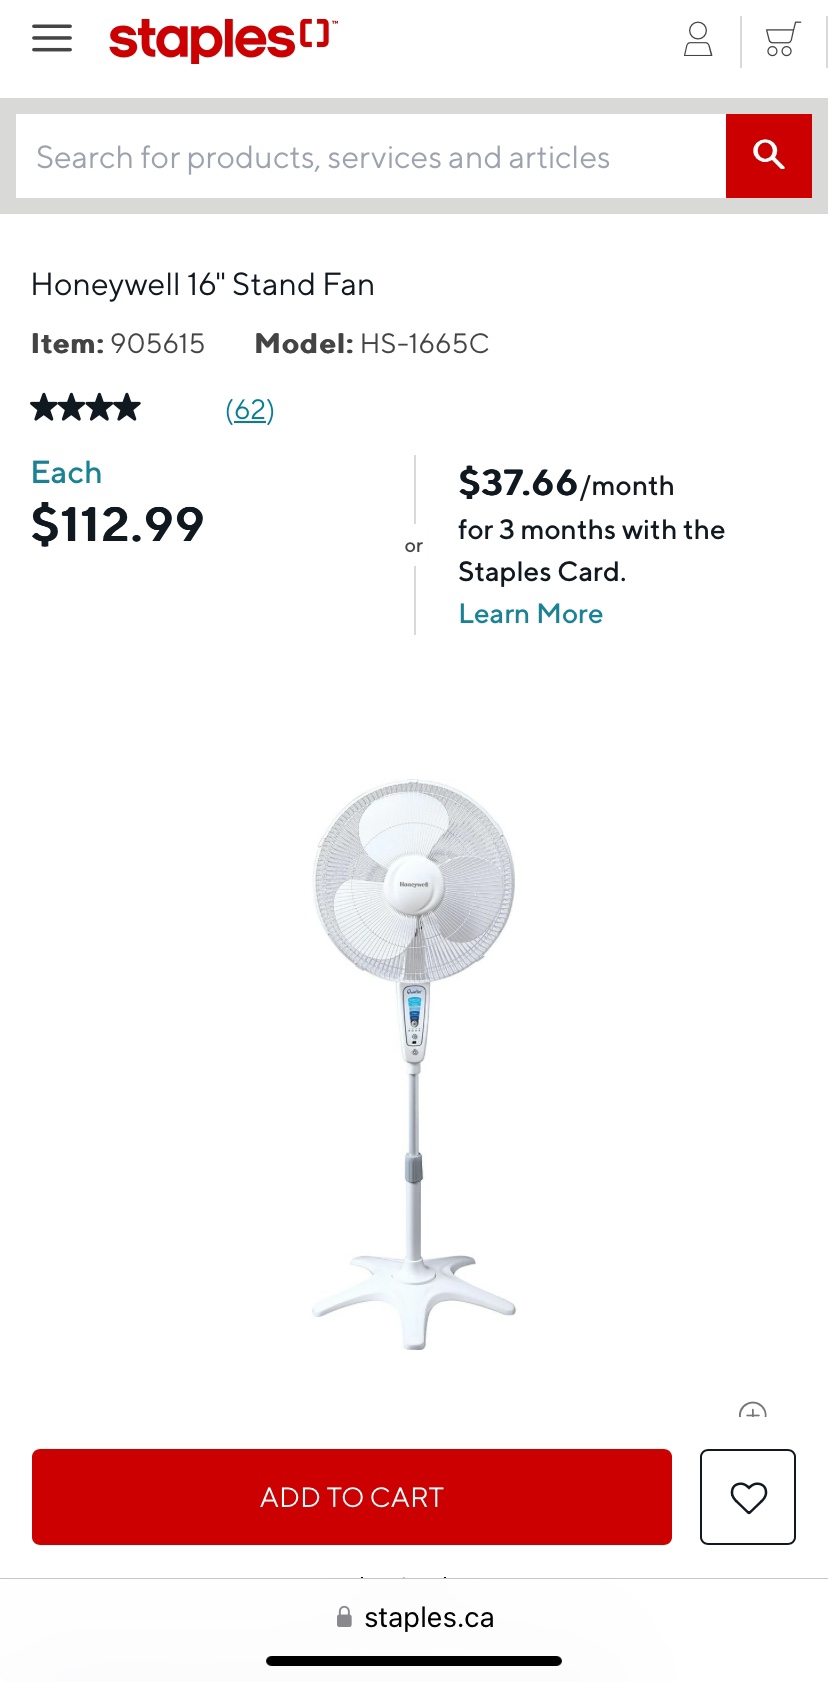Click Learn More about Staples Card
Image resolution: width=828 pixels, height=1682 pixels.
coord(530,614)
